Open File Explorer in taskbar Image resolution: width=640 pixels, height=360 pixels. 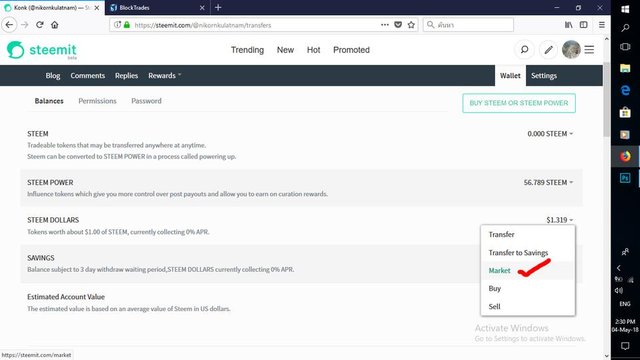(625, 68)
